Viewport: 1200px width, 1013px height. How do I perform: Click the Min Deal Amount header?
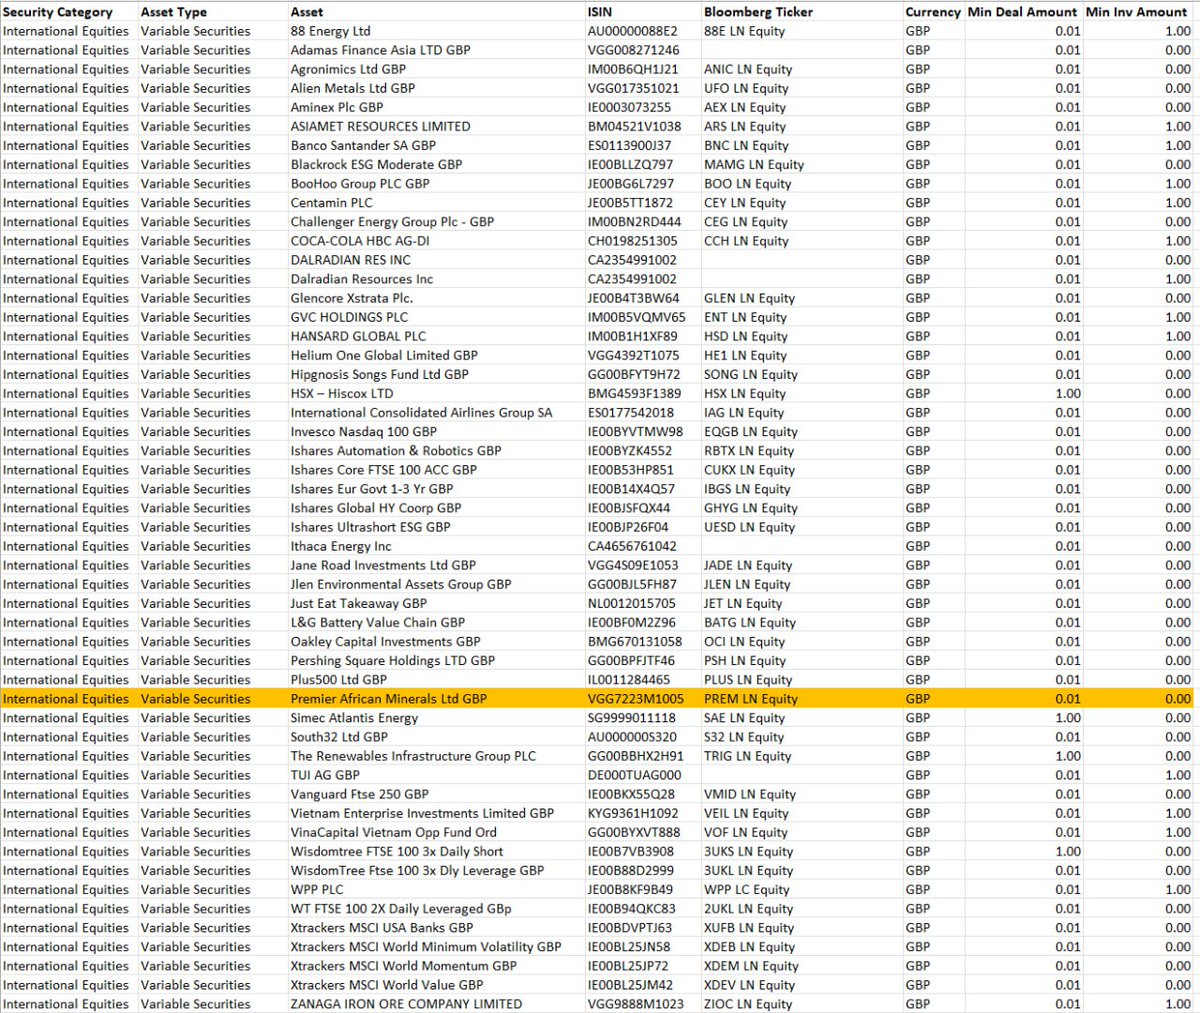point(1022,12)
